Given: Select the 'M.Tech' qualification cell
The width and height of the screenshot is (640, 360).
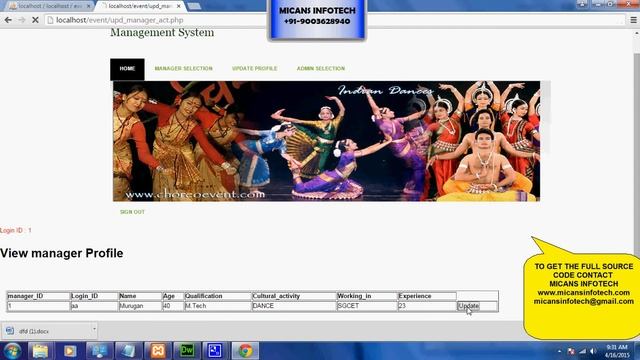Looking at the screenshot, I should (x=218, y=306).
